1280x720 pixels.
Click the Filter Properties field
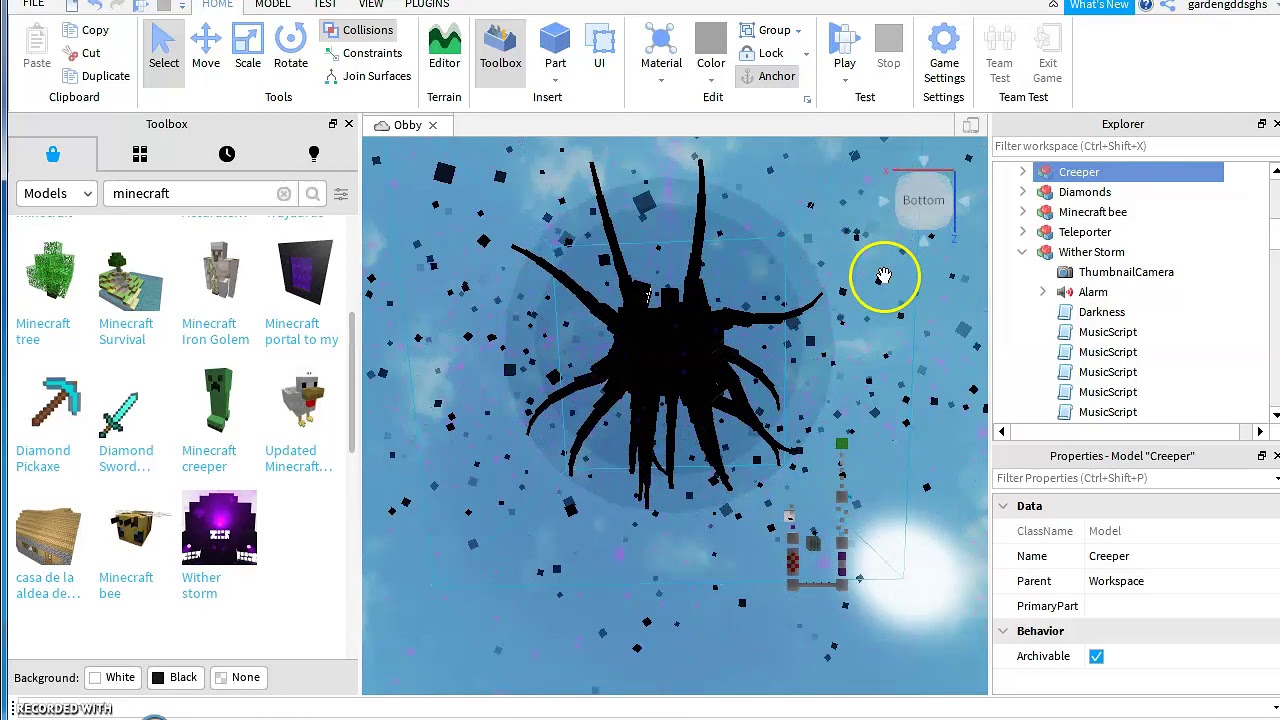click(1135, 478)
